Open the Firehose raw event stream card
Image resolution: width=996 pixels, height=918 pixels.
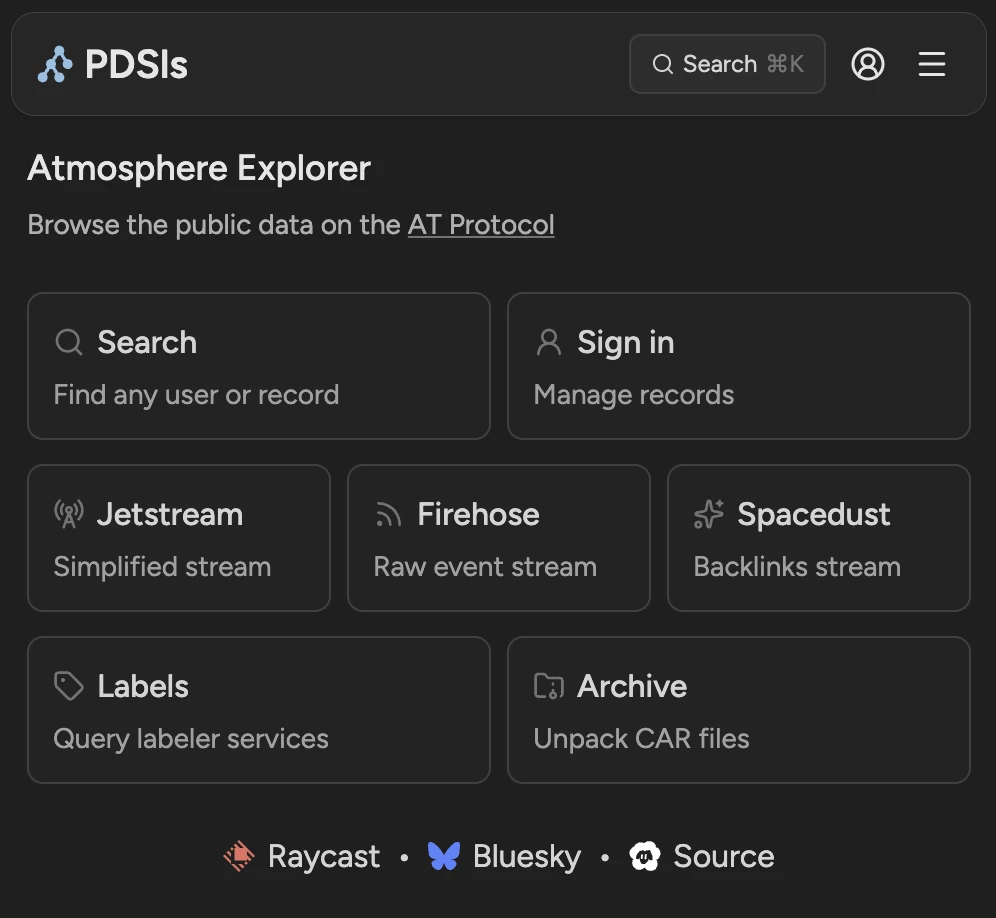pos(498,538)
